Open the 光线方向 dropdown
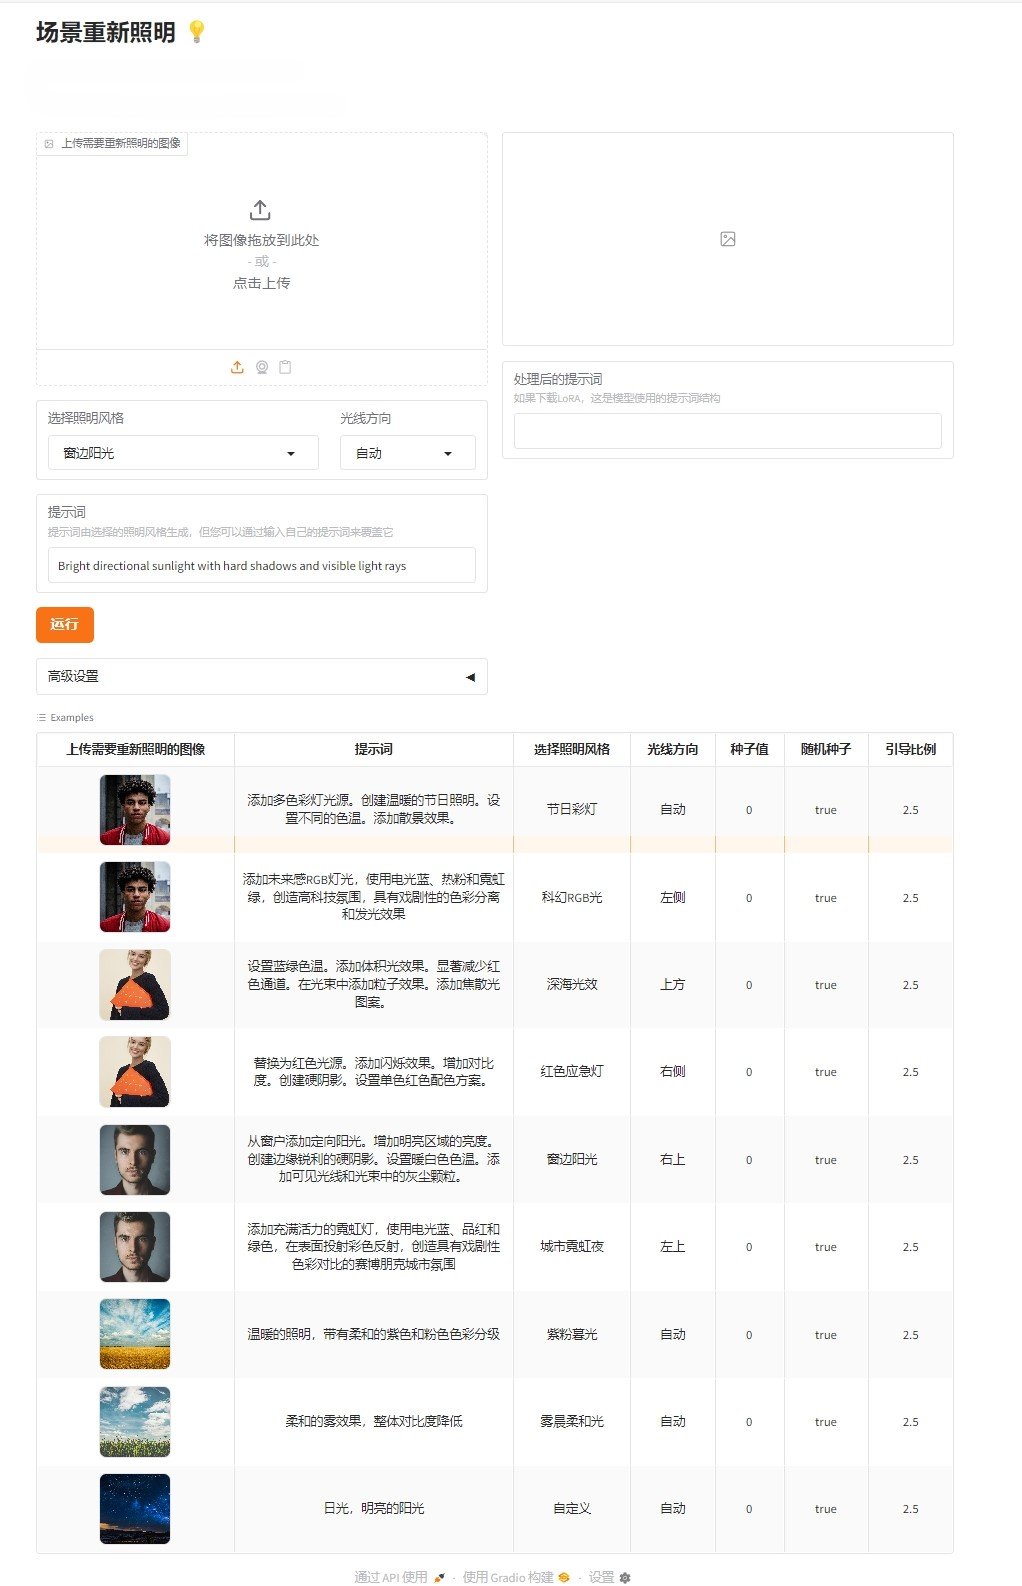1022x1586 pixels. pos(407,453)
